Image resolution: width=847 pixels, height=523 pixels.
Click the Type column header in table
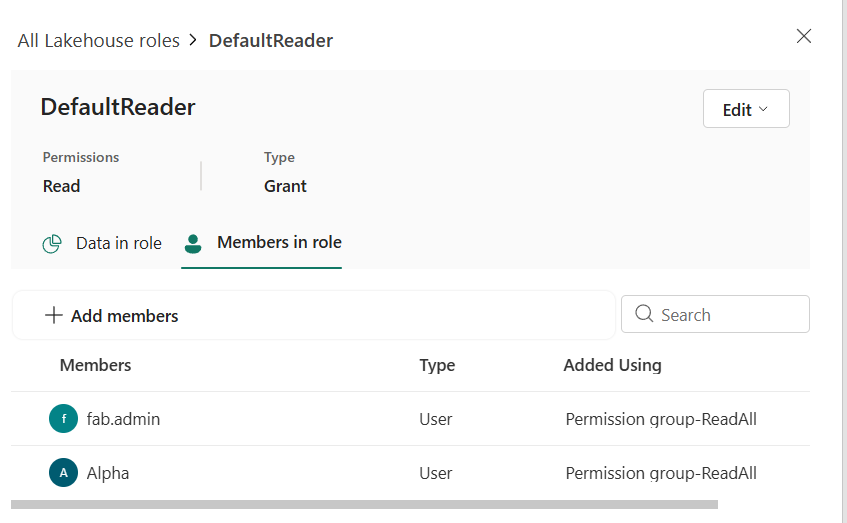[x=437, y=365]
